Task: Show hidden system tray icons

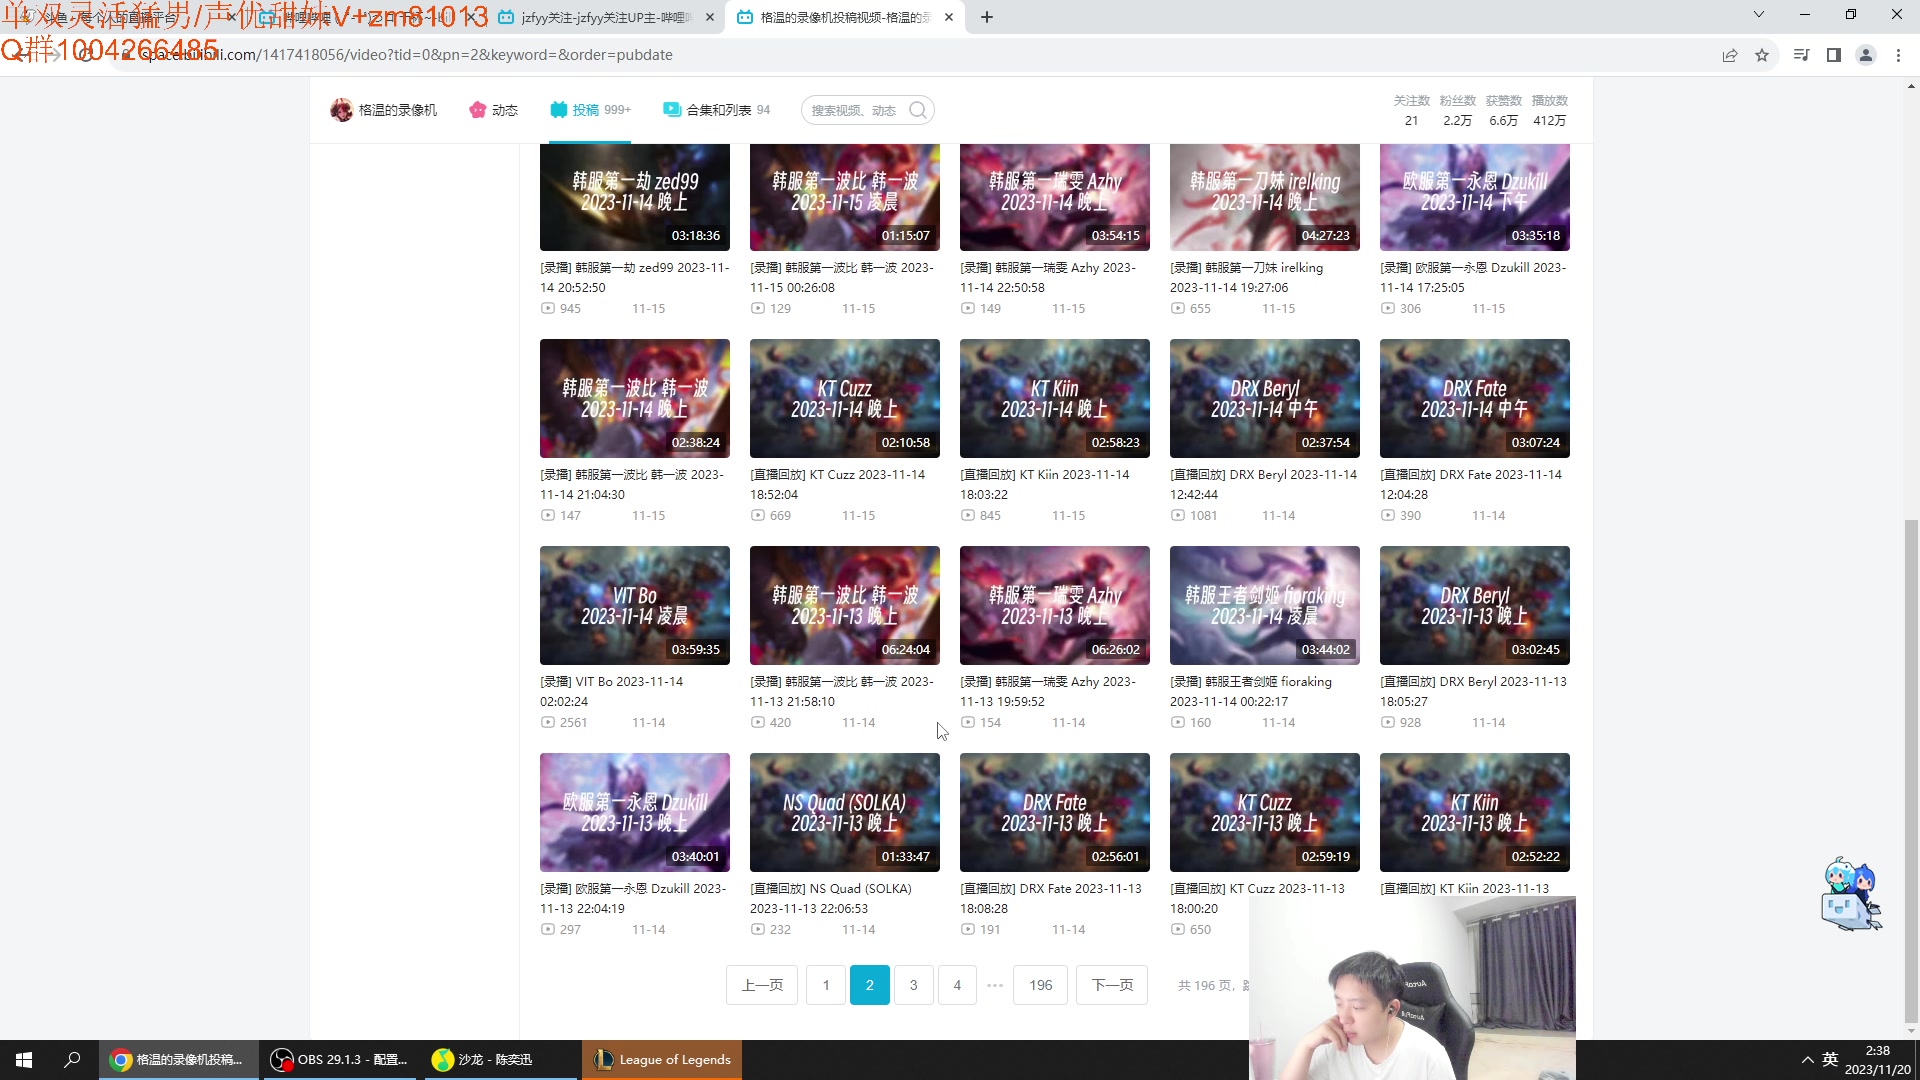Action: 1807,1060
